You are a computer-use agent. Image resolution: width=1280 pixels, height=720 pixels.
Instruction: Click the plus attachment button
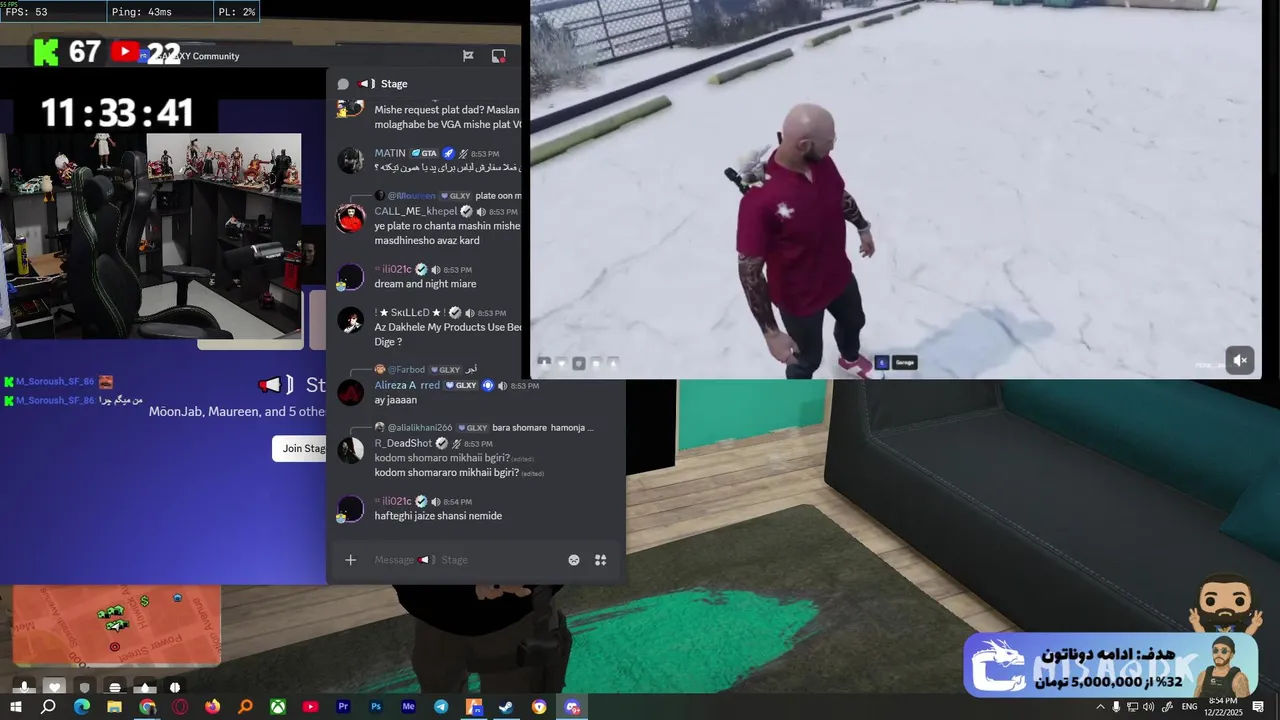(350, 560)
